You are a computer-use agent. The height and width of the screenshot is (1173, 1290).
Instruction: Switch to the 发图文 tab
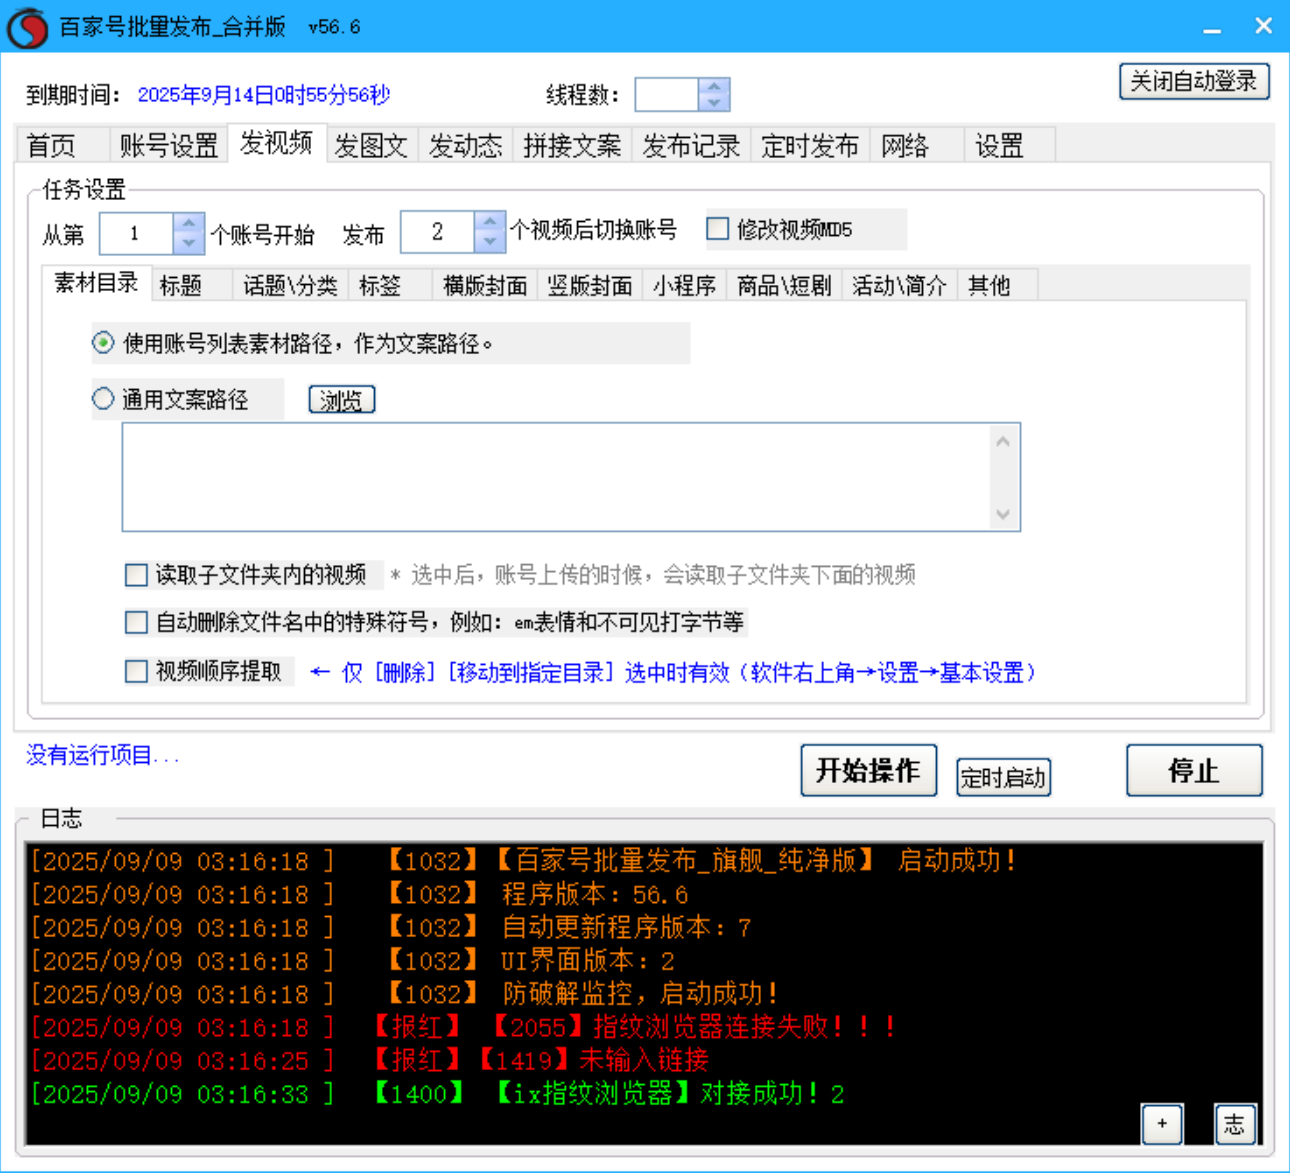[371, 145]
